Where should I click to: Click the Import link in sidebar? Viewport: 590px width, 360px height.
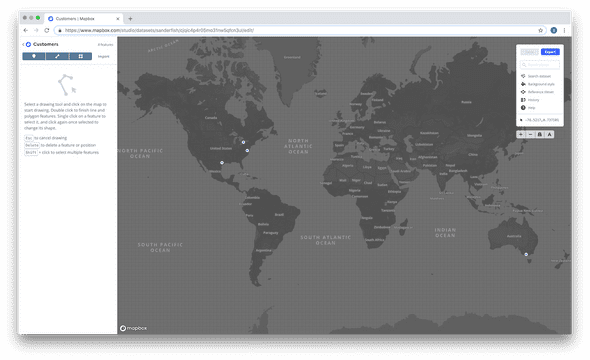click(103, 56)
